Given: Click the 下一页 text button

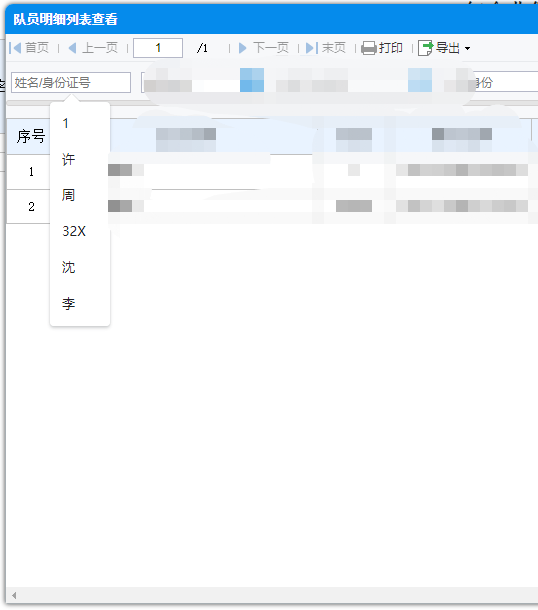Looking at the screenshot, I should (x=271, y=48).
